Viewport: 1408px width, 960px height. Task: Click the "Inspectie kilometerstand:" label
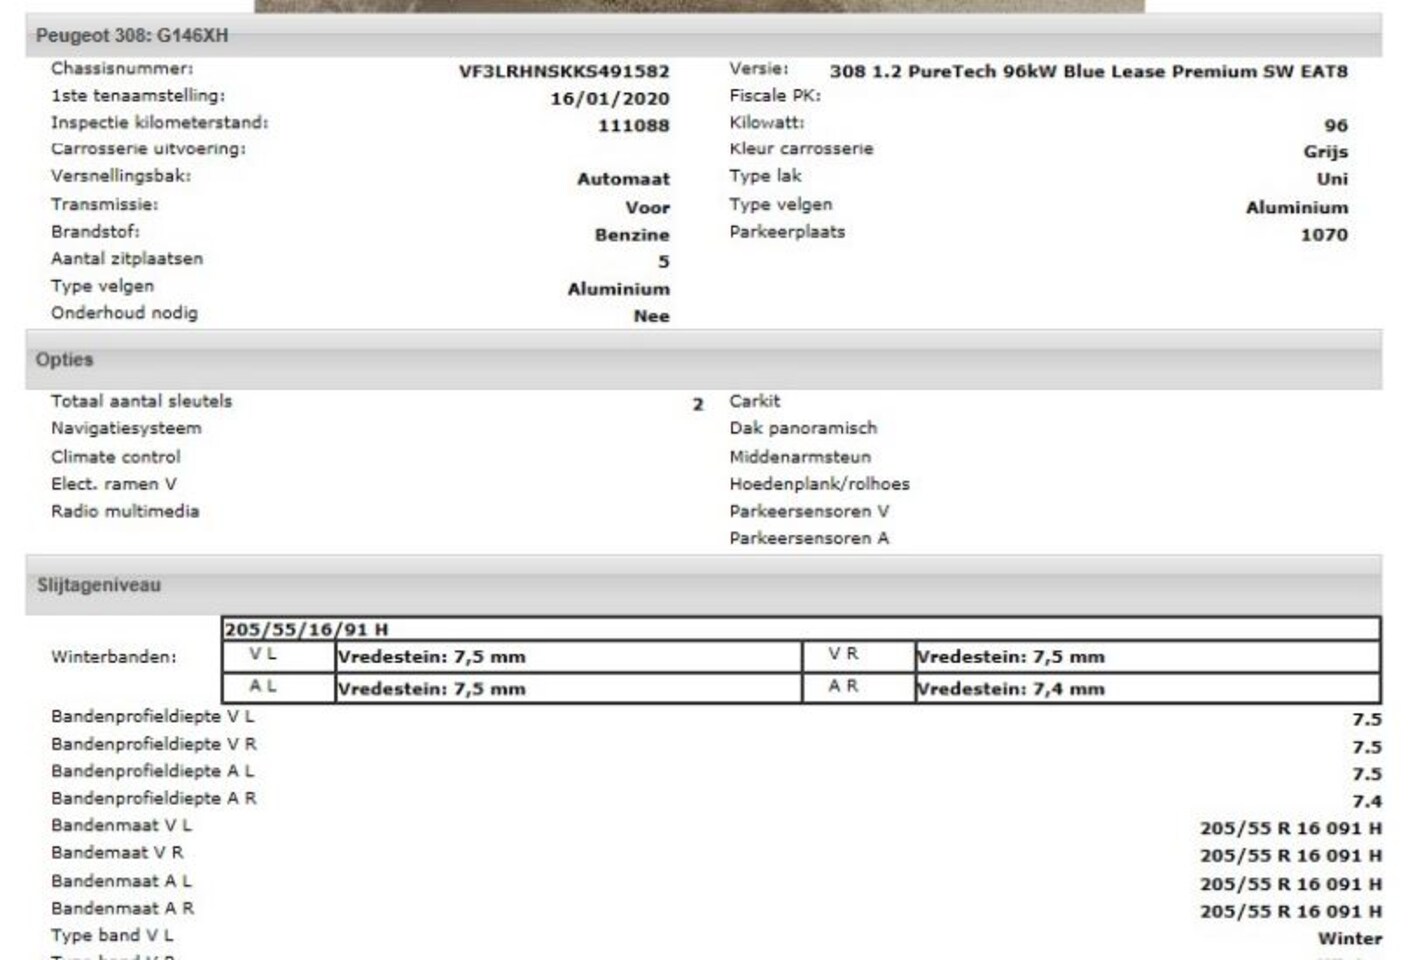pyautogui.click(x=160, y=122)
